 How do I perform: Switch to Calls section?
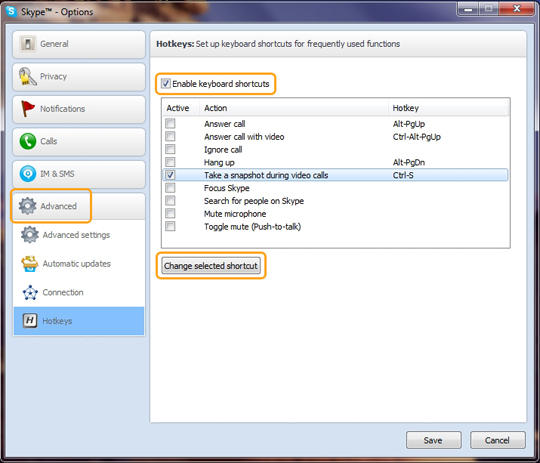[x=79, y=141]
